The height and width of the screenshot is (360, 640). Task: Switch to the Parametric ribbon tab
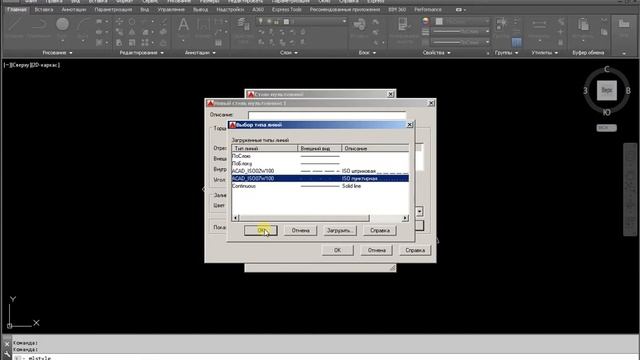point(113,9)
